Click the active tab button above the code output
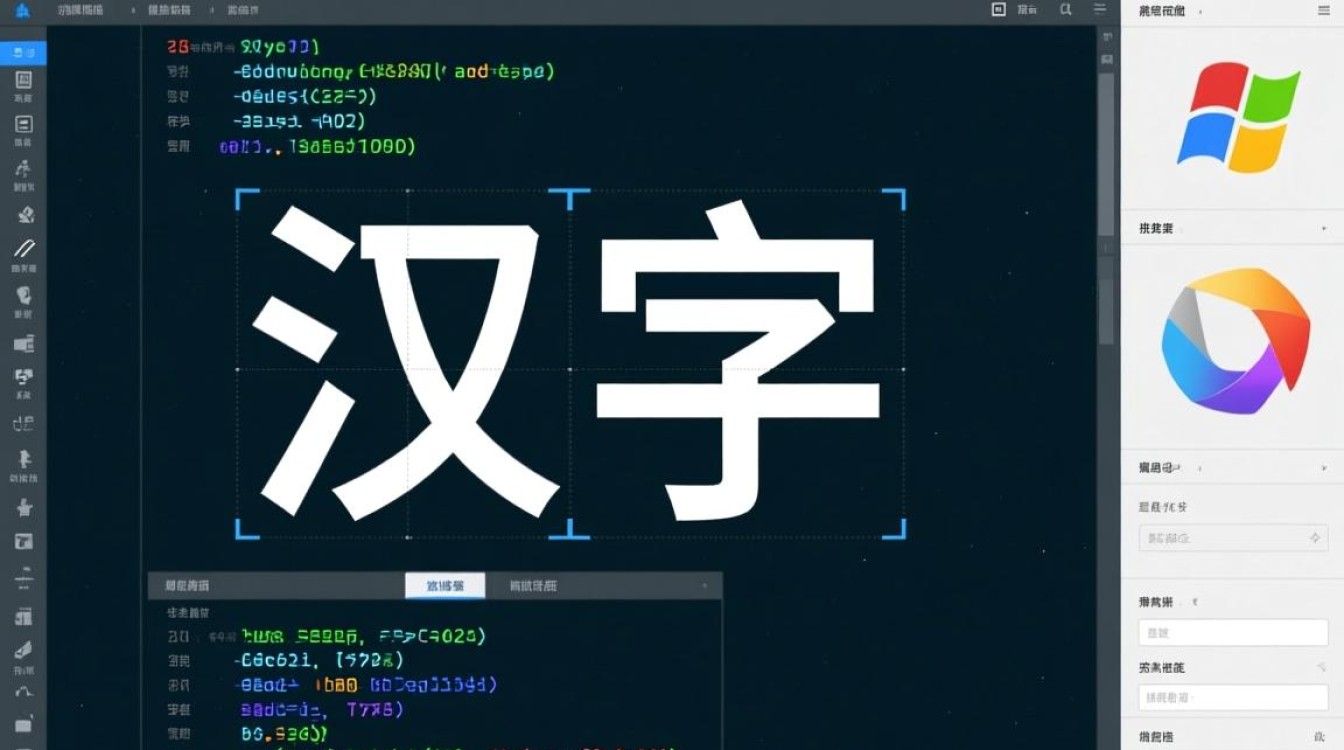This screenshot has height=750, width=1344. [x=444, y=586]
